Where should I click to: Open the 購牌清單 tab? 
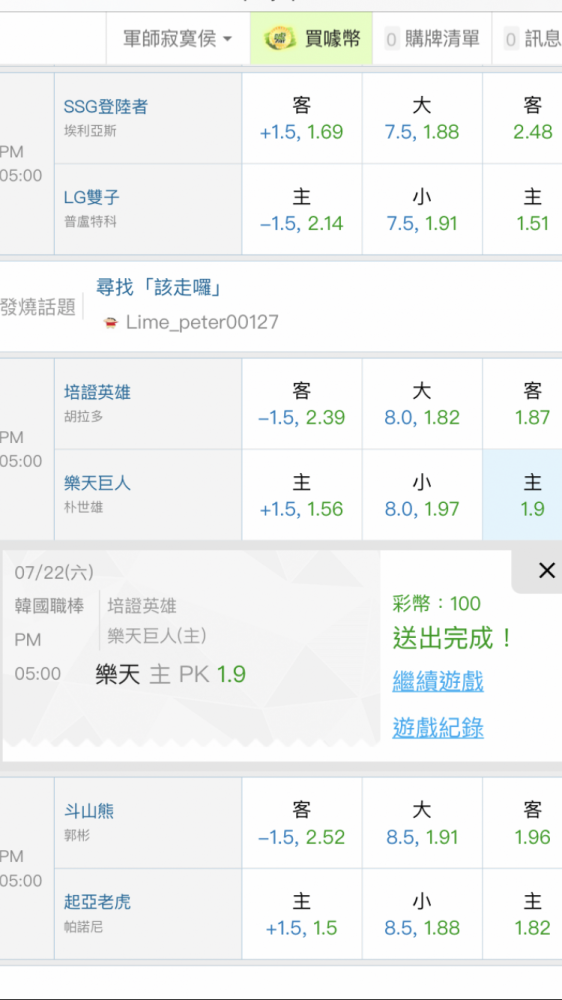pos(433,40)
